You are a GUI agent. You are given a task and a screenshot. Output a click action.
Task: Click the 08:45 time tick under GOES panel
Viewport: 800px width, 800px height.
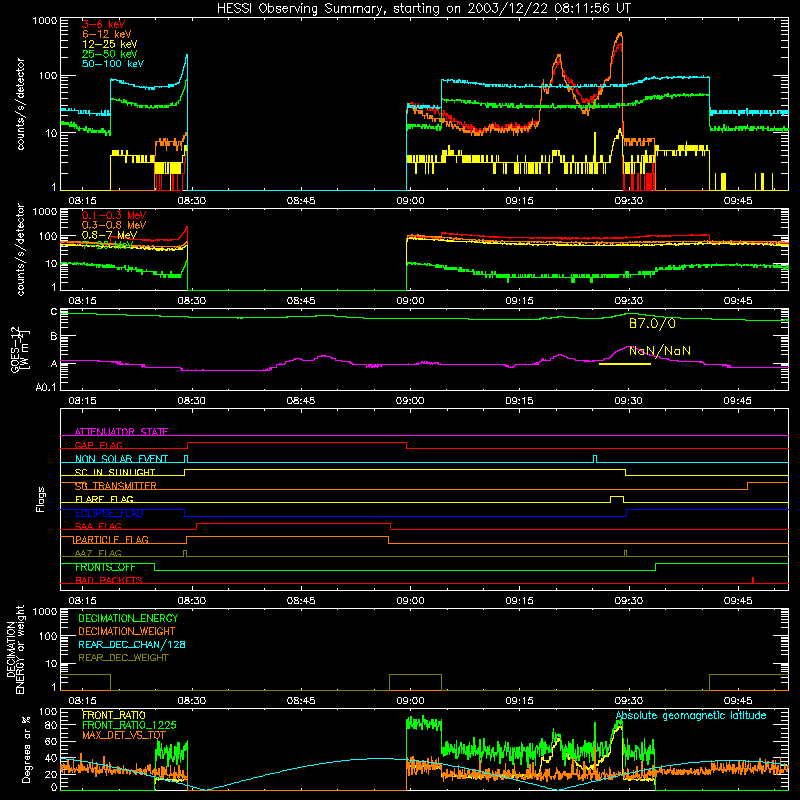coord(301,401)
